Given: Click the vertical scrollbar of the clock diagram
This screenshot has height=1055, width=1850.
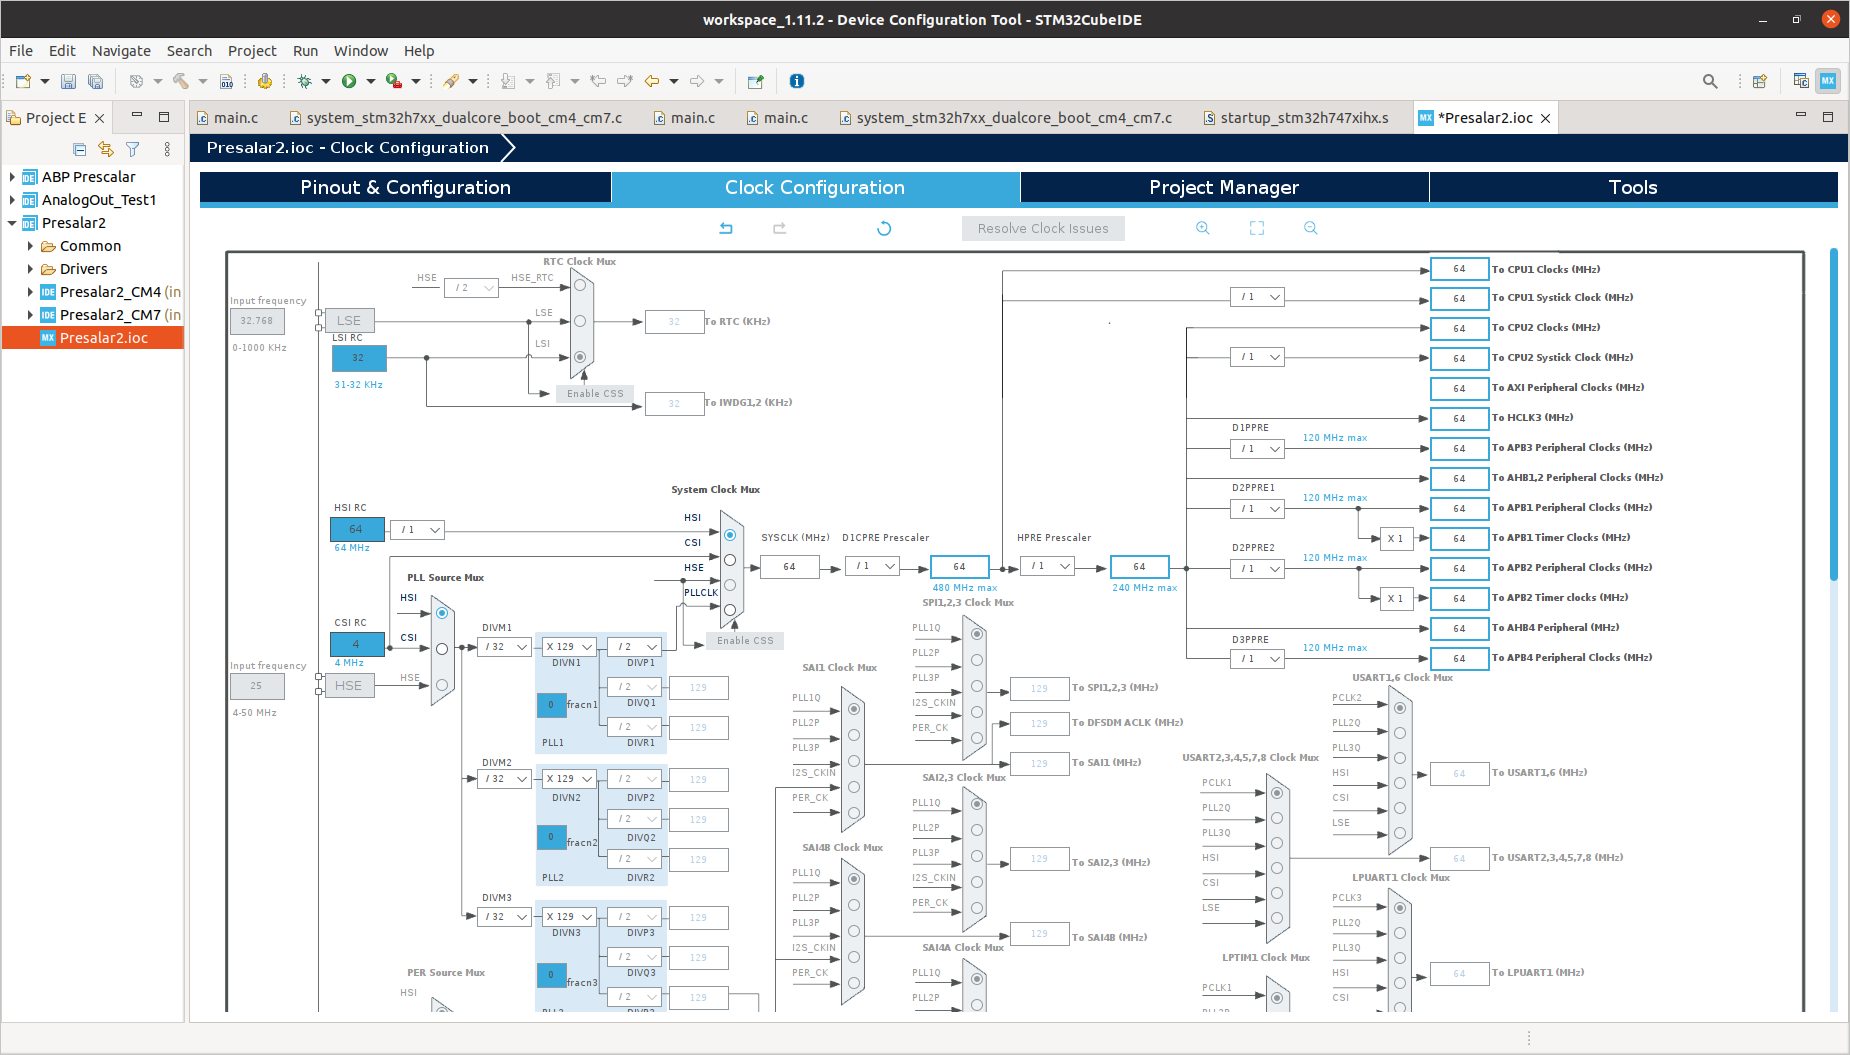Looking at the screenshot, I should [x=1834, y=415].
